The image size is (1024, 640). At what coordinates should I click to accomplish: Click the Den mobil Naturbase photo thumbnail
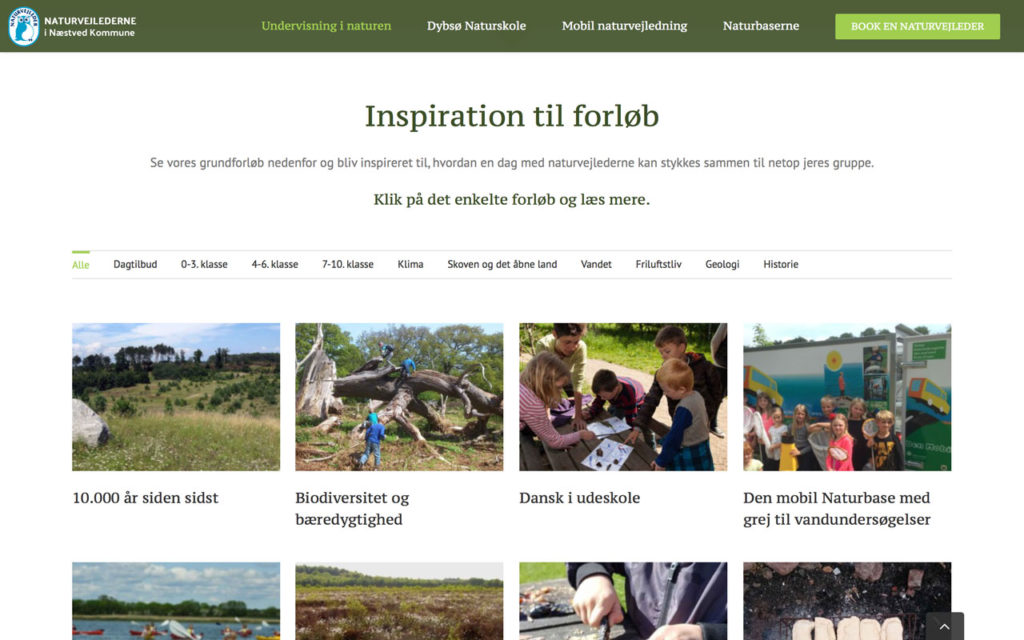[847, 396]
